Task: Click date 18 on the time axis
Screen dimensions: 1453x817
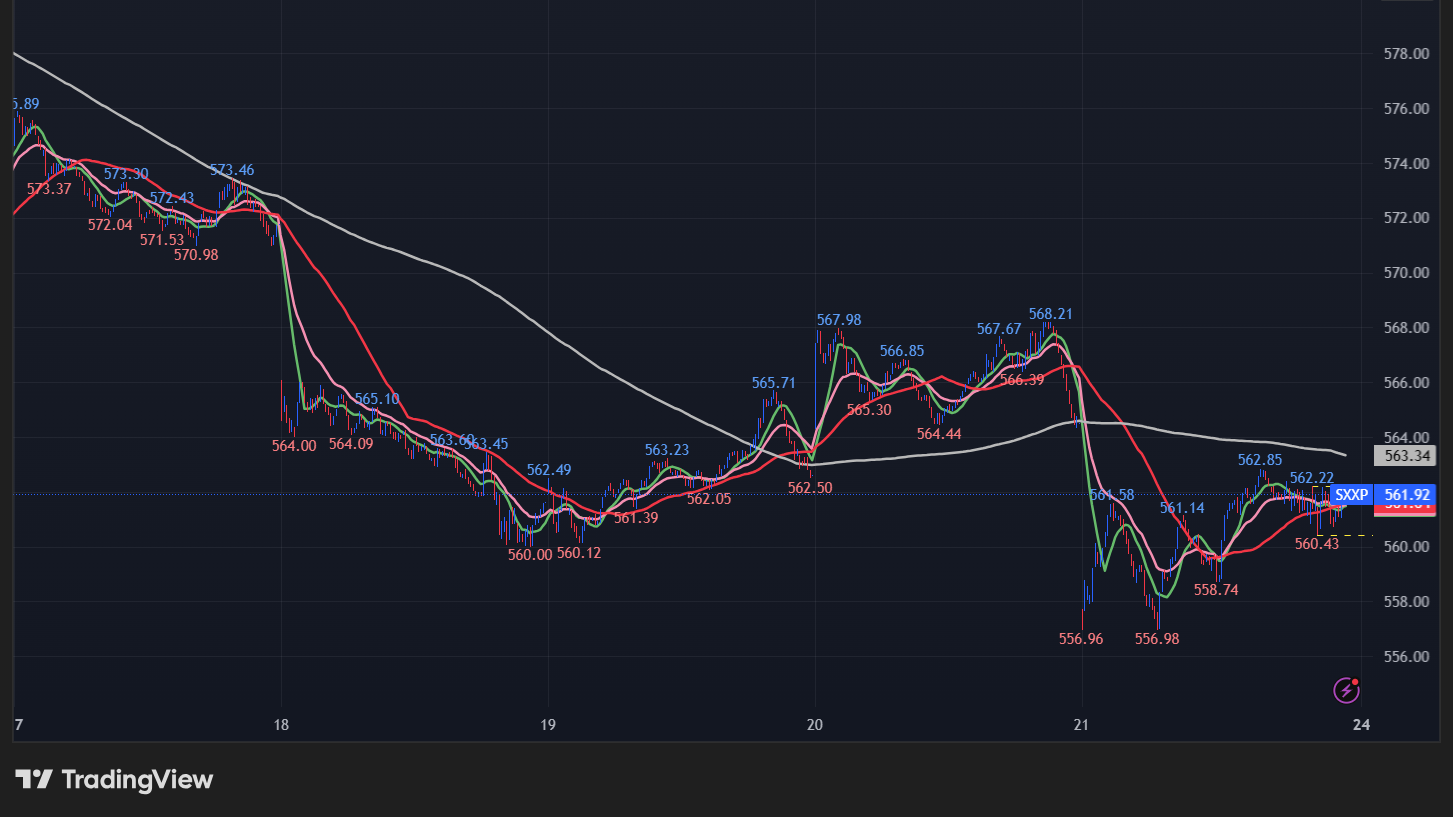Action: [x=281, y=724]
